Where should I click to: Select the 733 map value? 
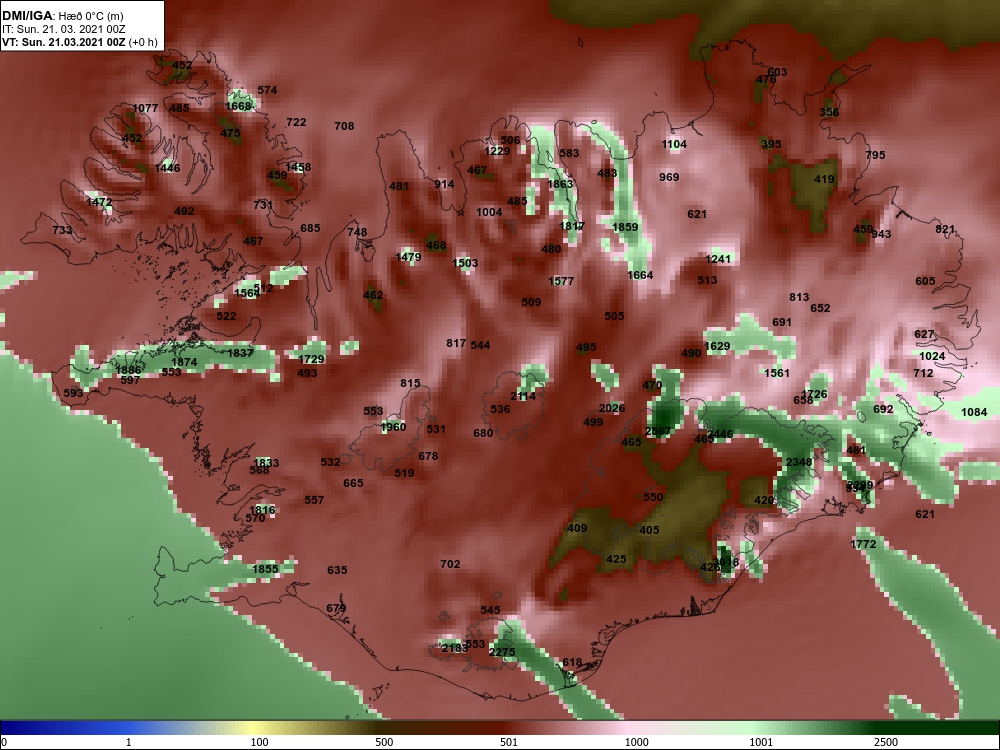[x=62, y=230]
